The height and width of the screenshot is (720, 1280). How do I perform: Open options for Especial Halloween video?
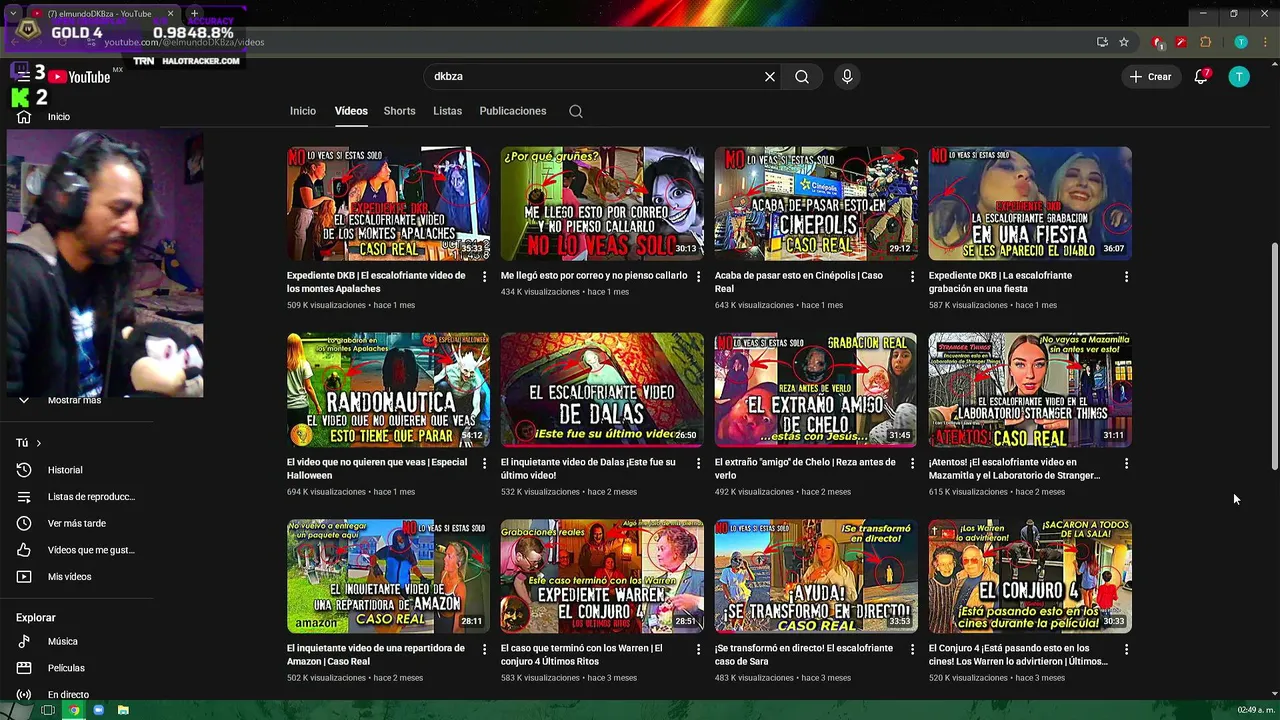tap(484, 463)
